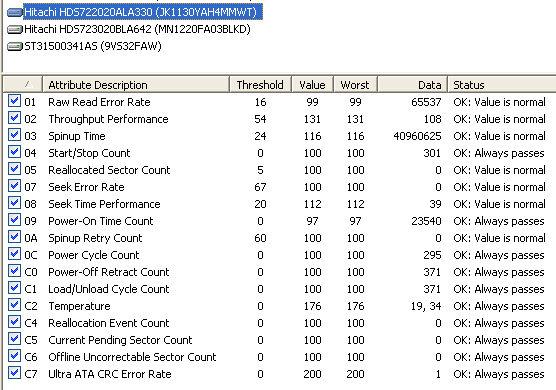Toggle the Power Cycle Count checkbox
Image resolution: width=556 pixels, height=390 pixels.
(14, 254)
